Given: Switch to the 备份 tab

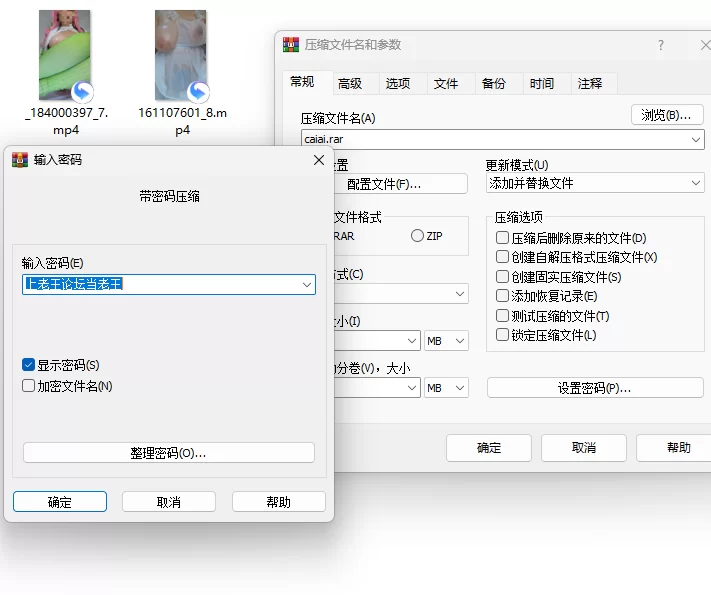Looking at the screenshot, I should (494, 83).
